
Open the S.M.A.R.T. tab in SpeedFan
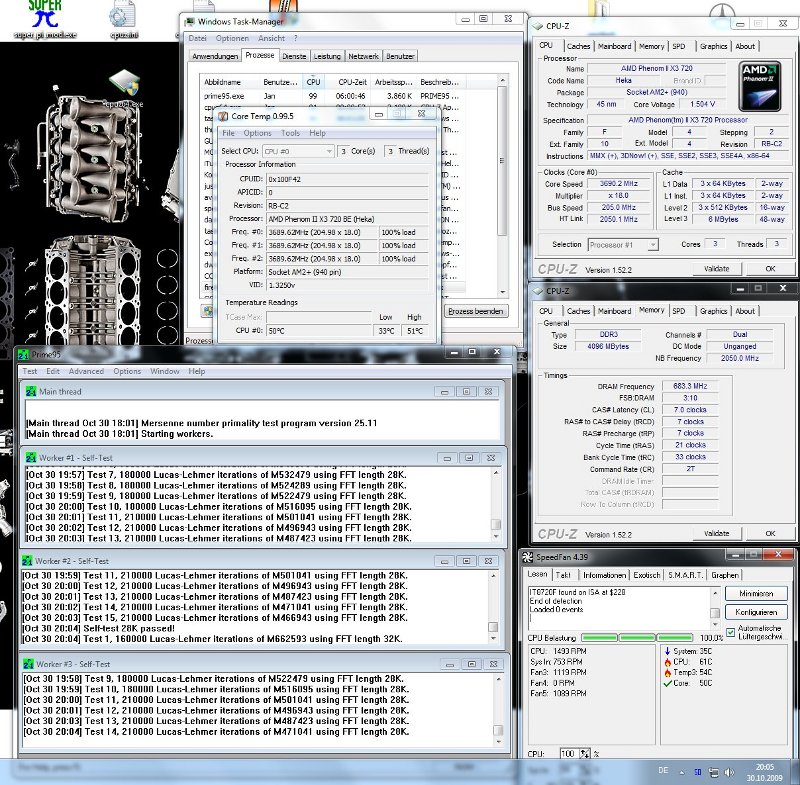[685, 575]
